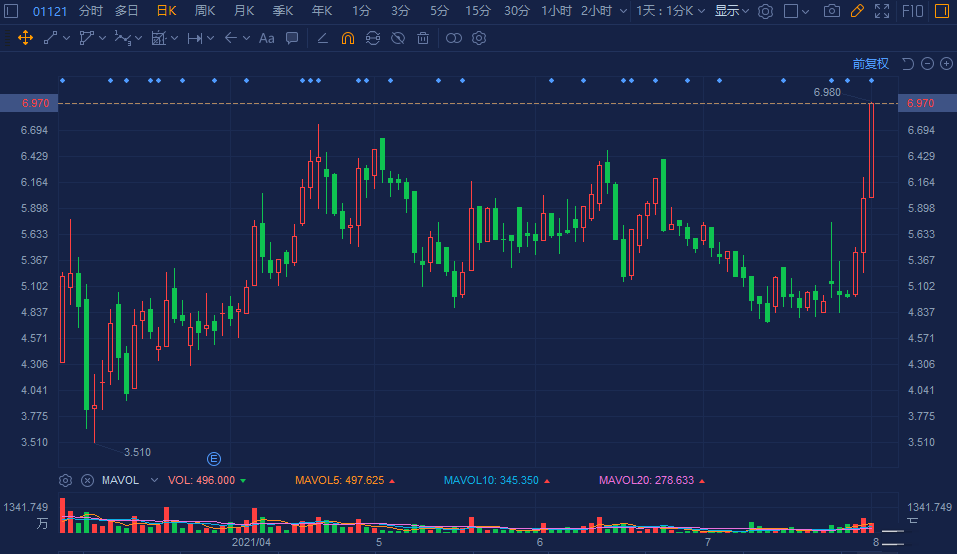Expand the measurement tool options arrow
Viewport: 957px width, 554px height.
tap(175, 38)
